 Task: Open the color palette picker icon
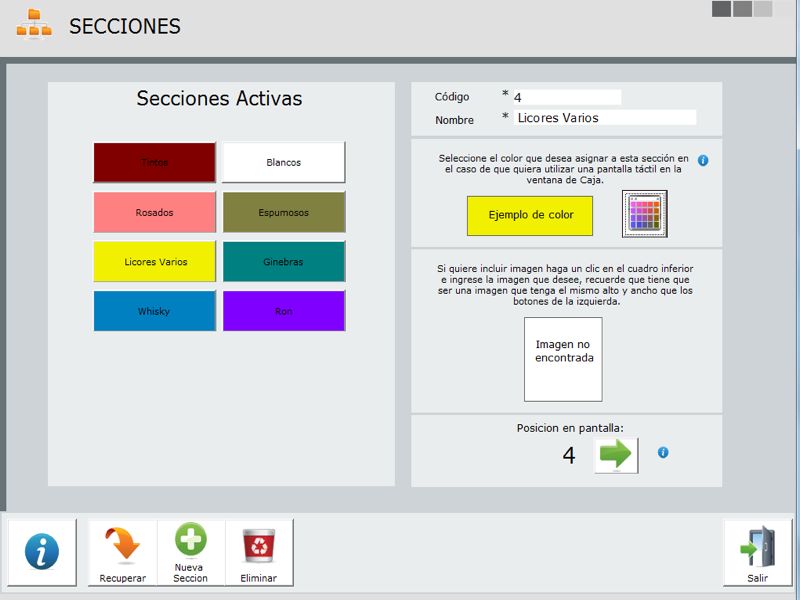[x=644, y=214]
